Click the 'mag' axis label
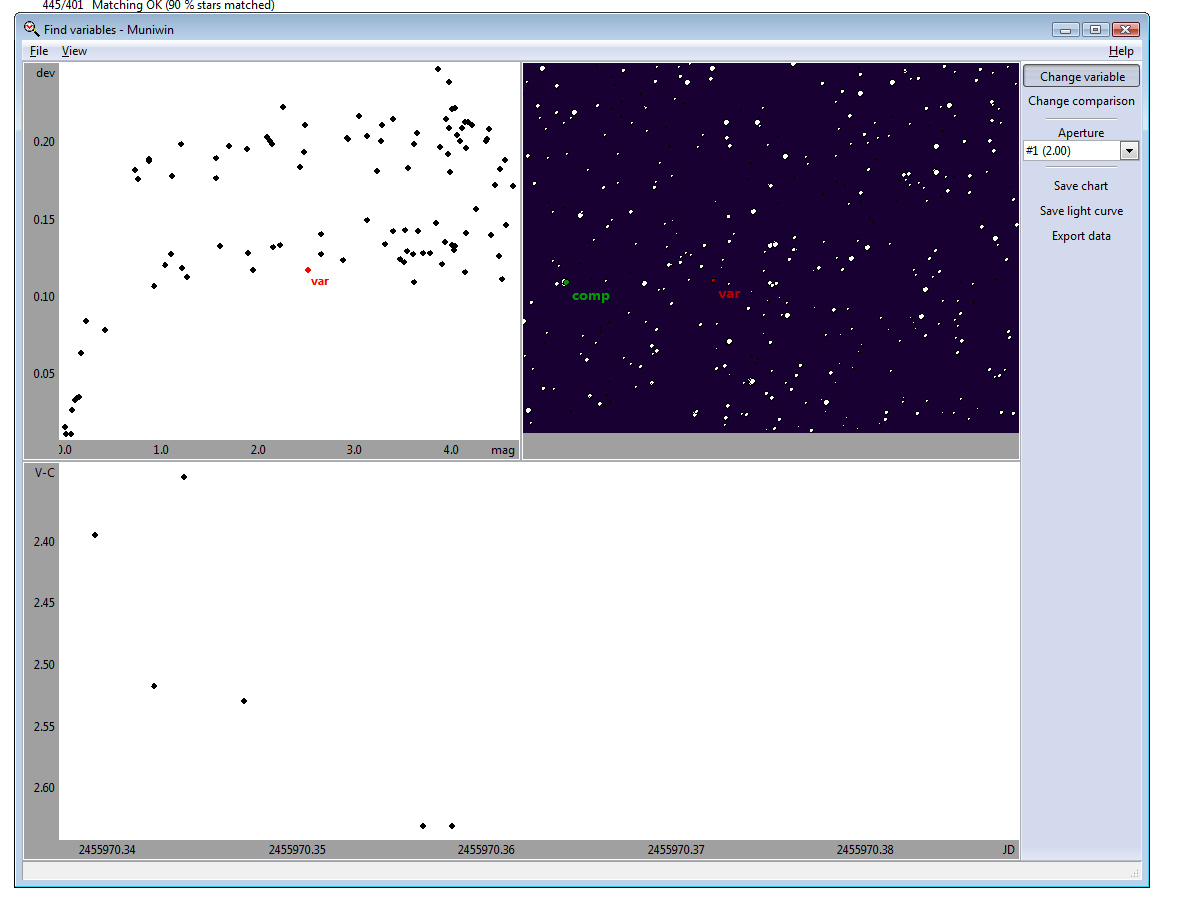 [503, 450]
